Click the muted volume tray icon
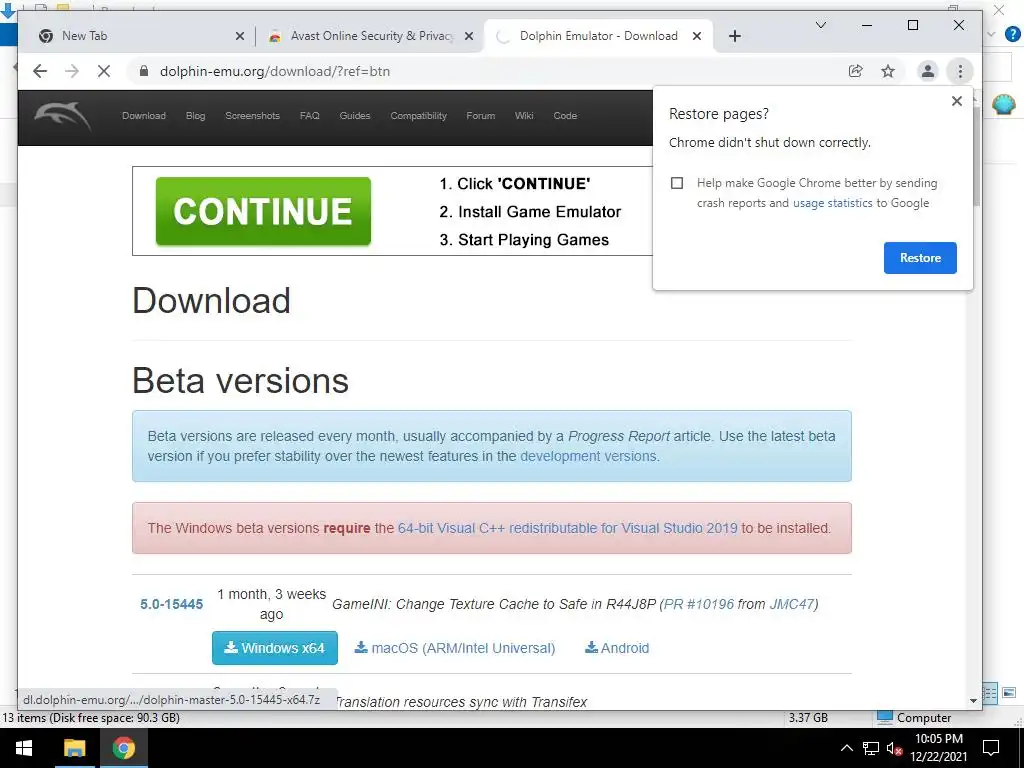This screenshot has height=768, width=1024. (x=894, y=748)
